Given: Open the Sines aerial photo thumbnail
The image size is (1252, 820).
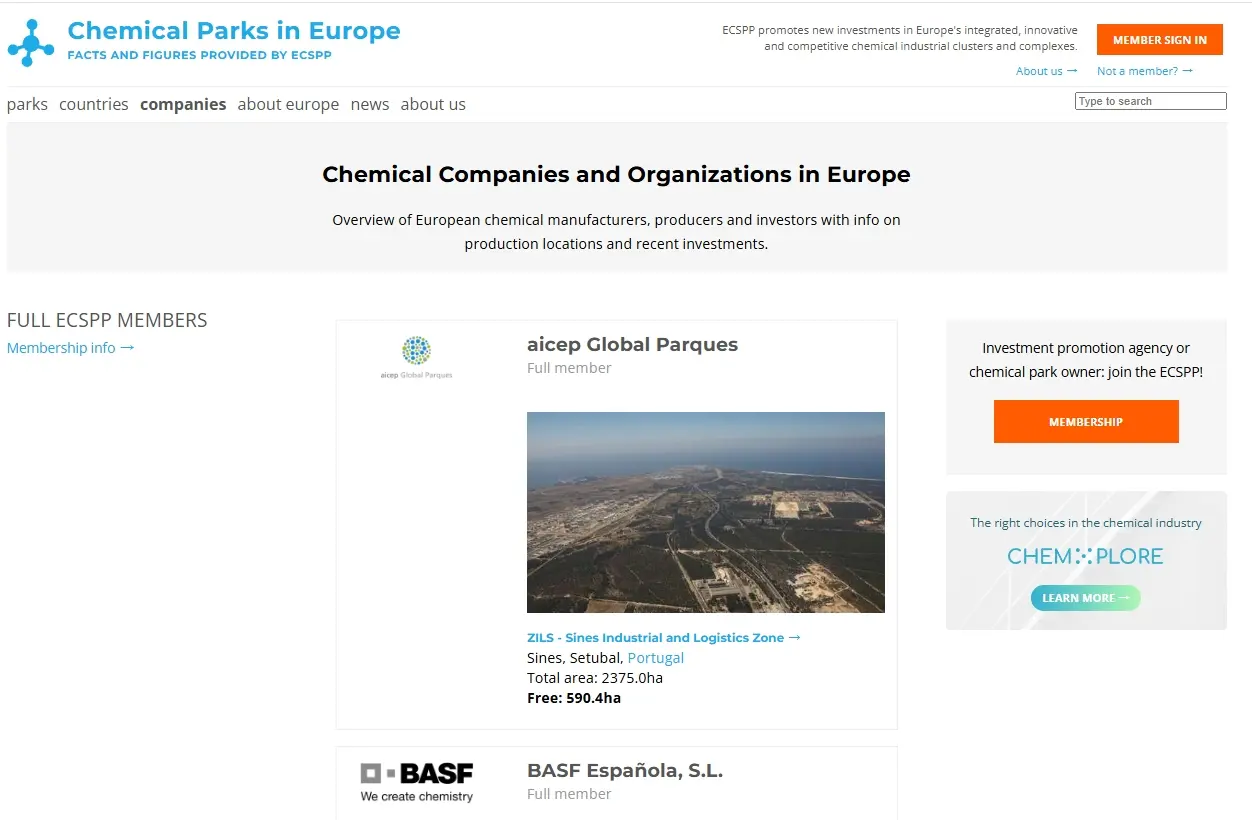Looking at the screenshot, I should click(705, 512).
